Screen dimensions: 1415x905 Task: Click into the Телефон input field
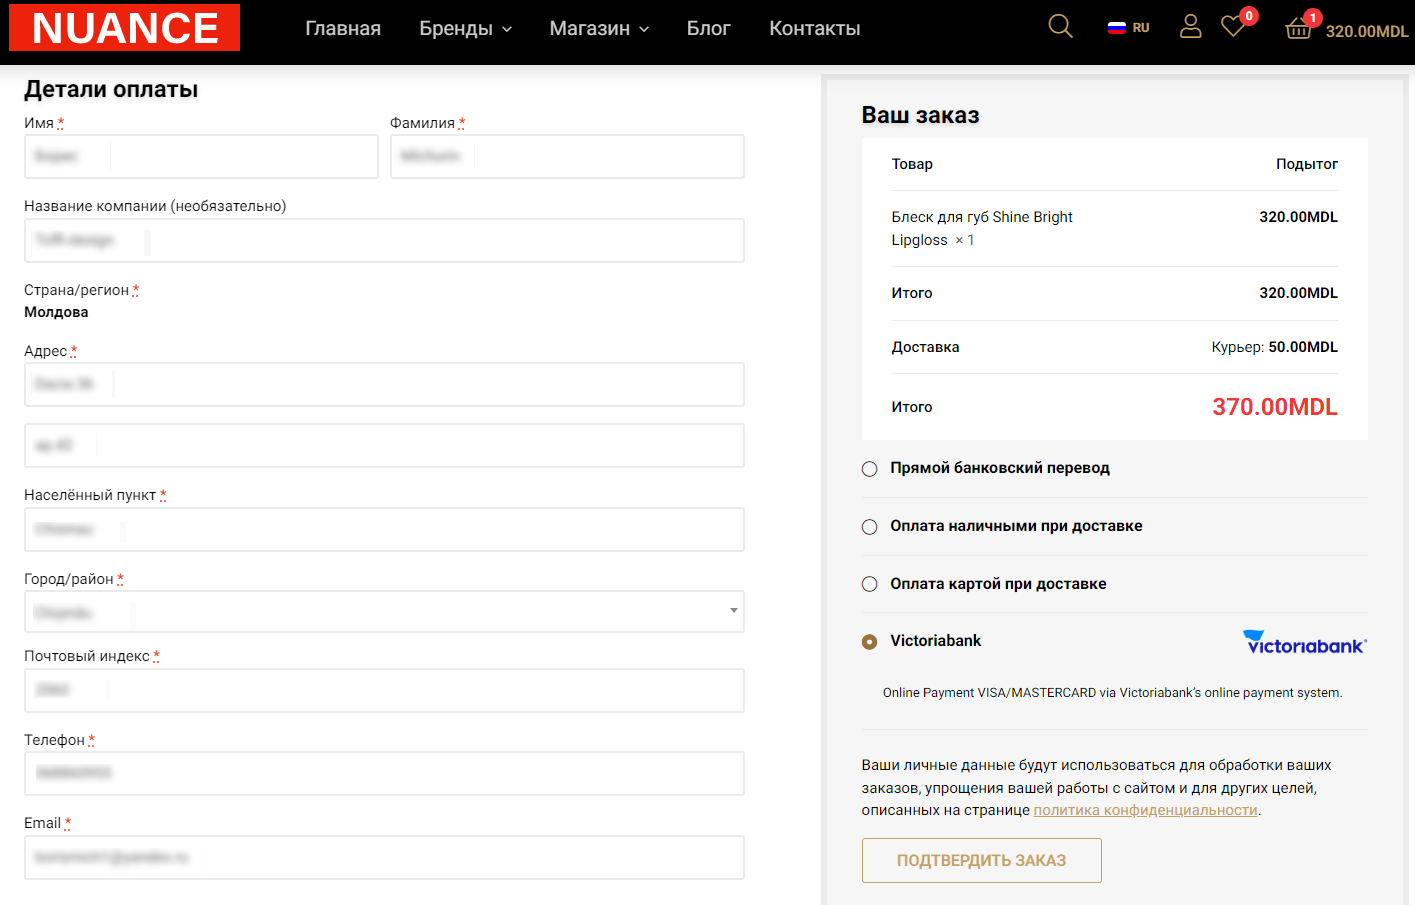click(x=384, y=773)
